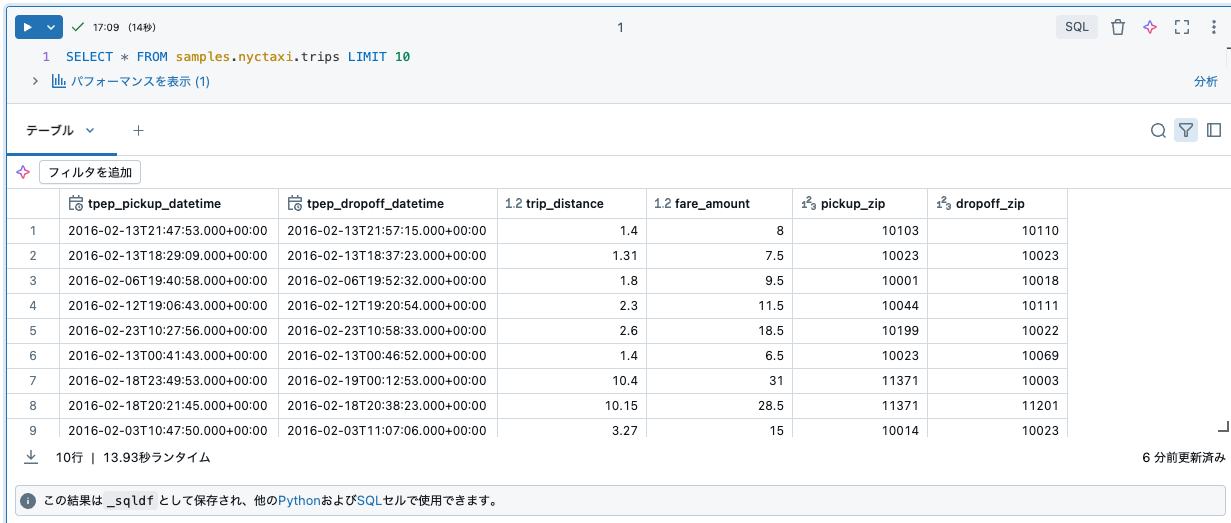Click the fare_amount value 9.5
The height and width of the screenshot is (523, 1231).
719,280
